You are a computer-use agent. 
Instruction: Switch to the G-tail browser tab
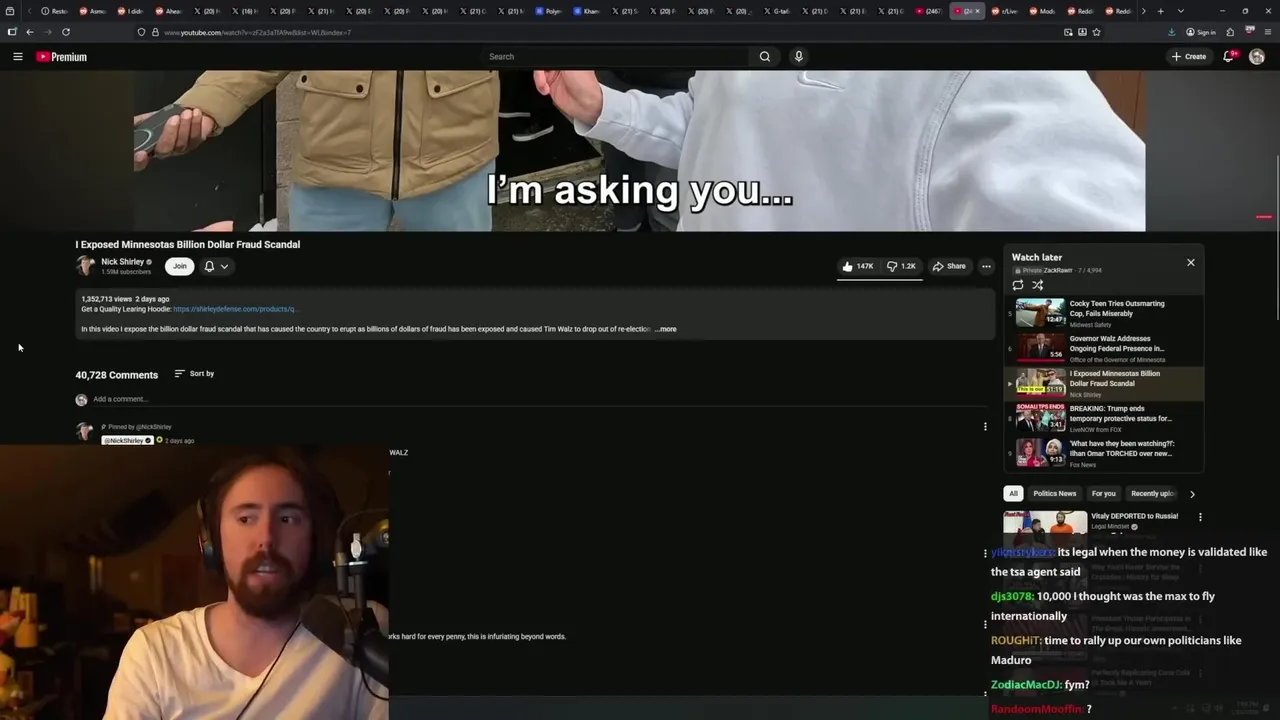coord(777,11)
